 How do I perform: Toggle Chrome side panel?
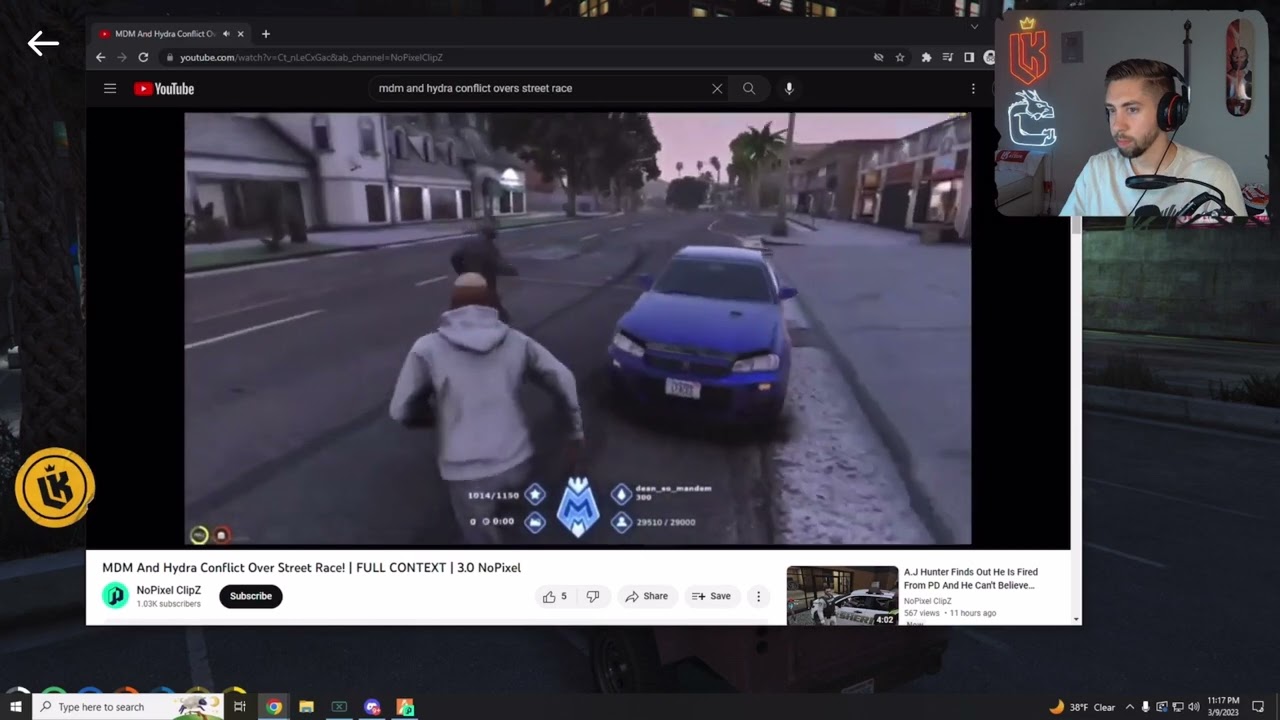969,58
